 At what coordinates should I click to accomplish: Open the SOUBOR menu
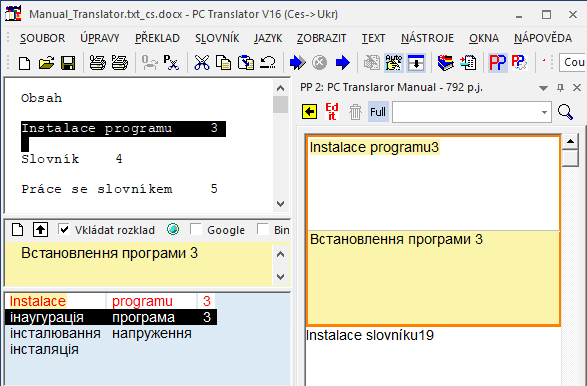43,38
